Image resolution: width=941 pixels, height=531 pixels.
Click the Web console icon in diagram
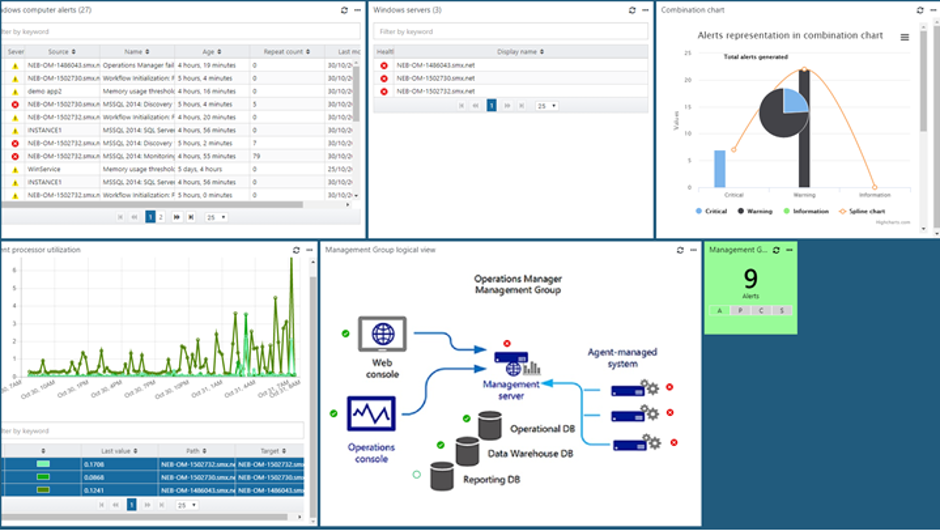pyautogui.click(x=382, y=335)
